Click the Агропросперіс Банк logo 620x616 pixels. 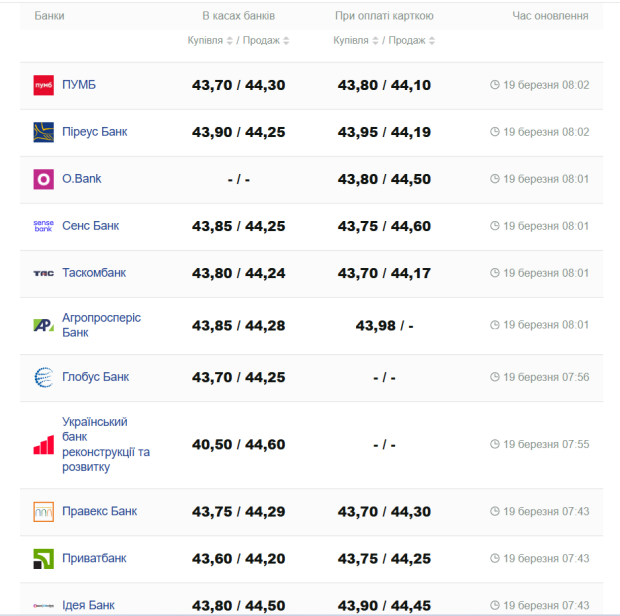pyautogui.click(x=43, y=325)
